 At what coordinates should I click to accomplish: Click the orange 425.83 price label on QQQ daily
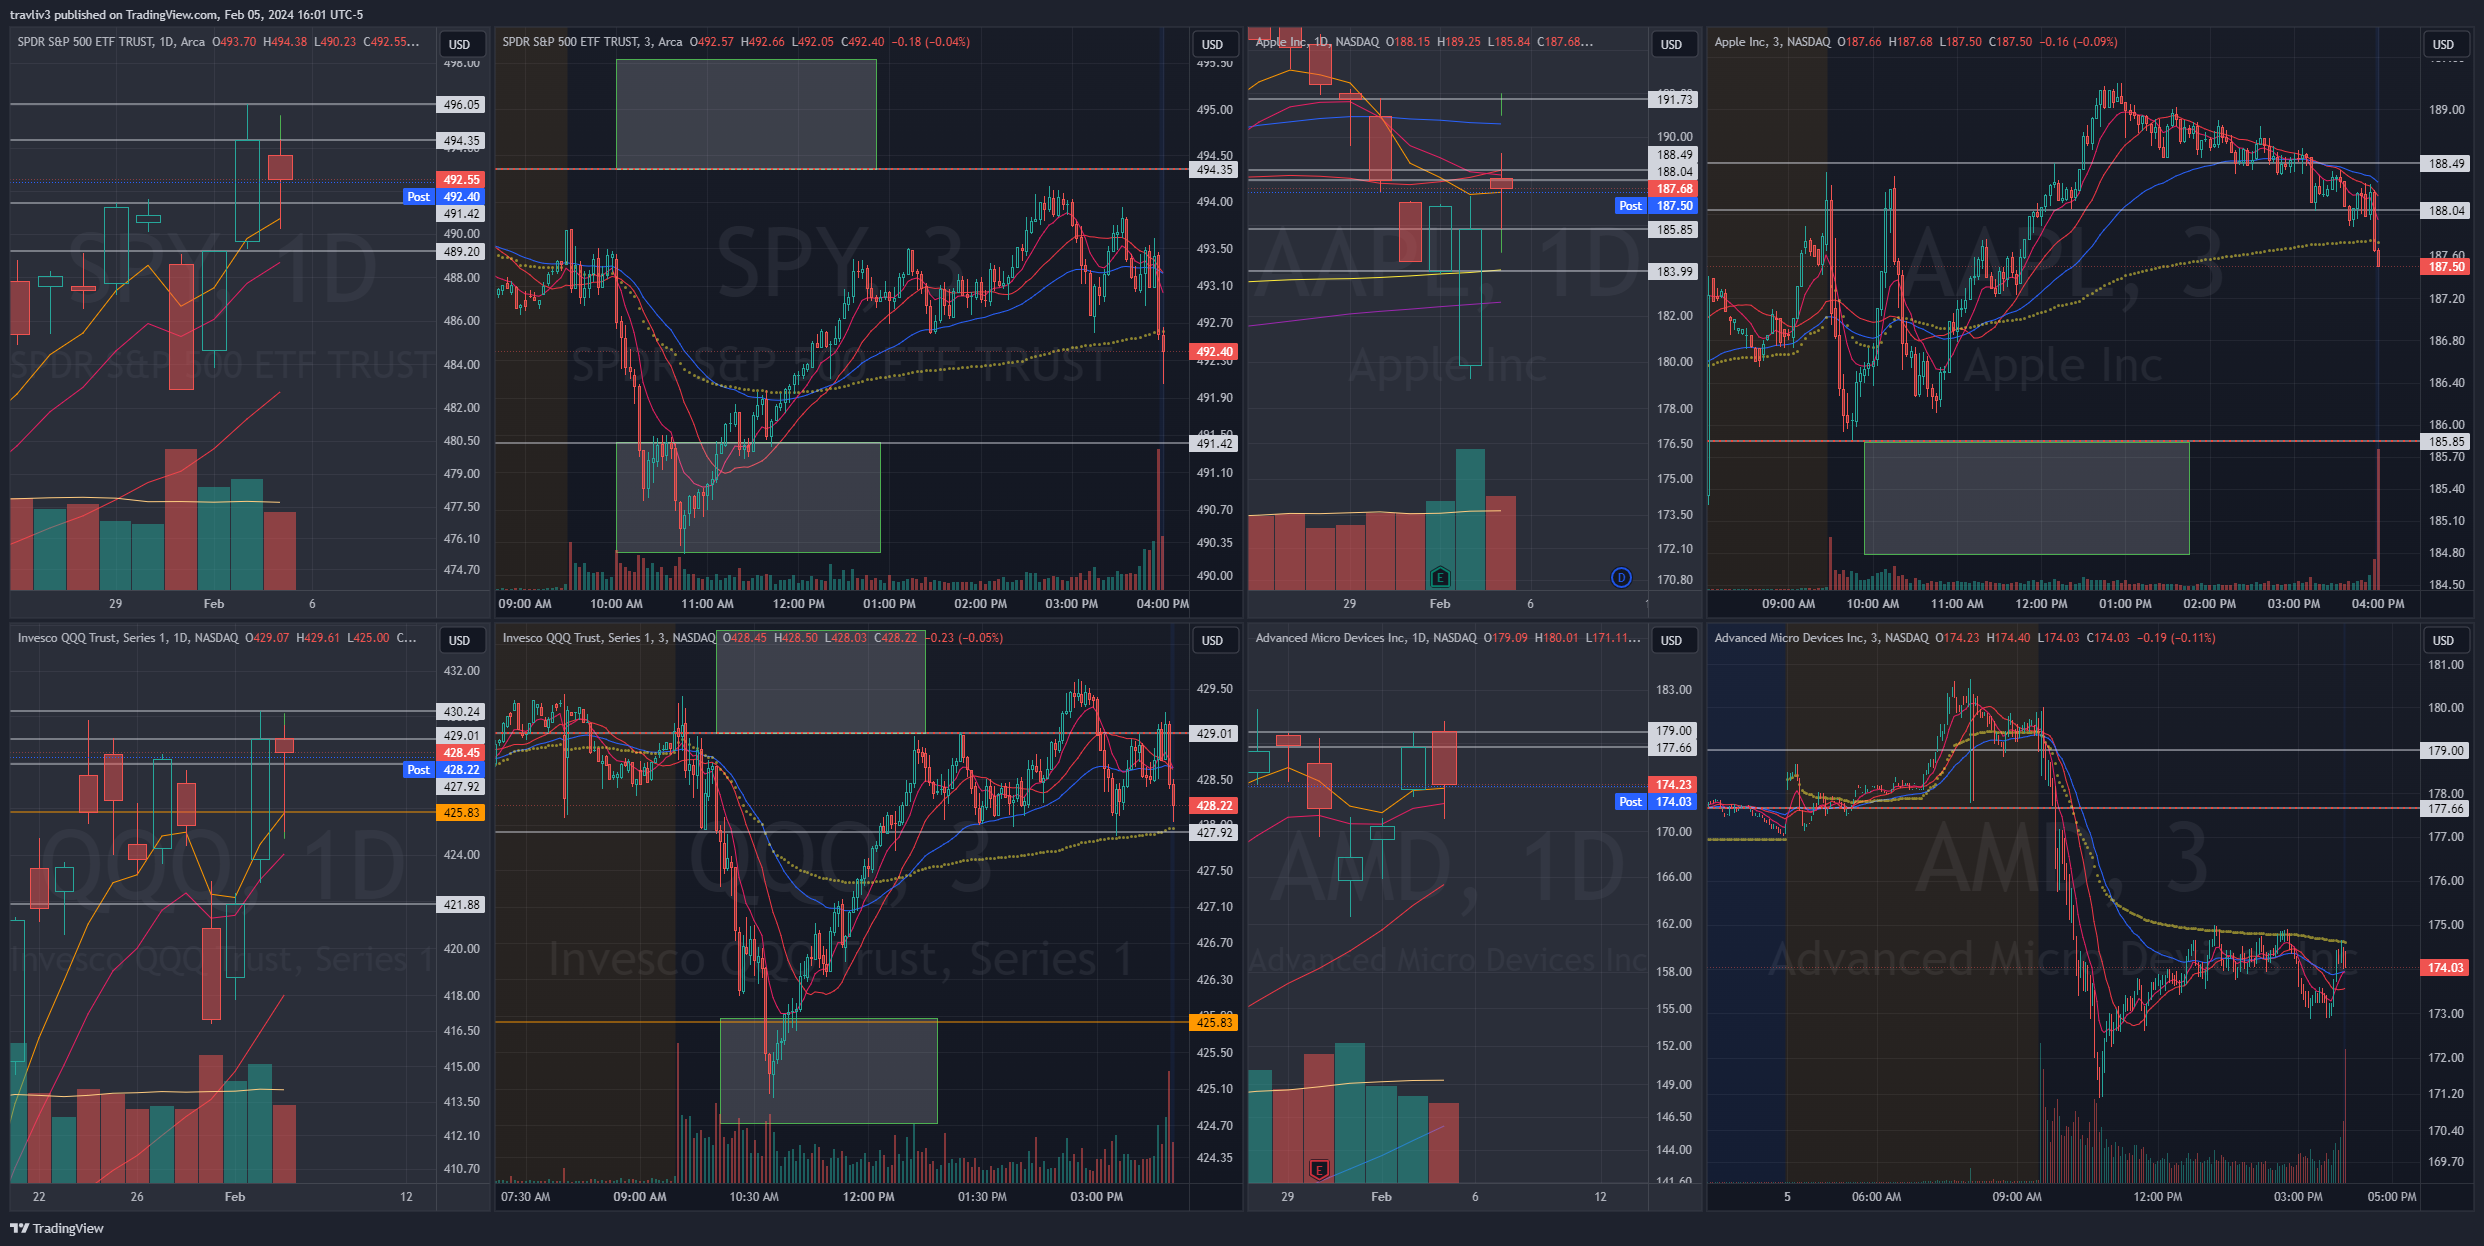[x=461, y=813]
